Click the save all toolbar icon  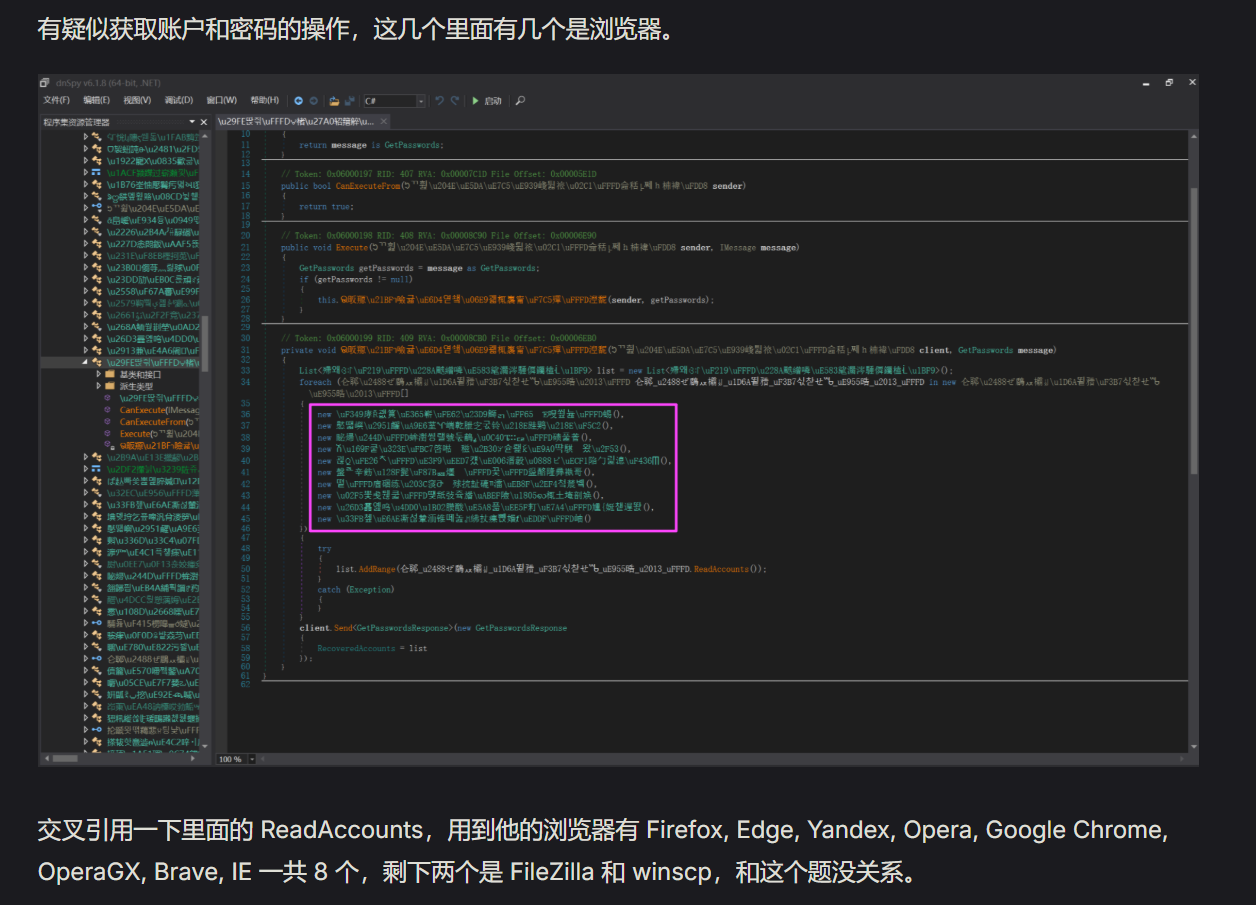click(349, 101)
